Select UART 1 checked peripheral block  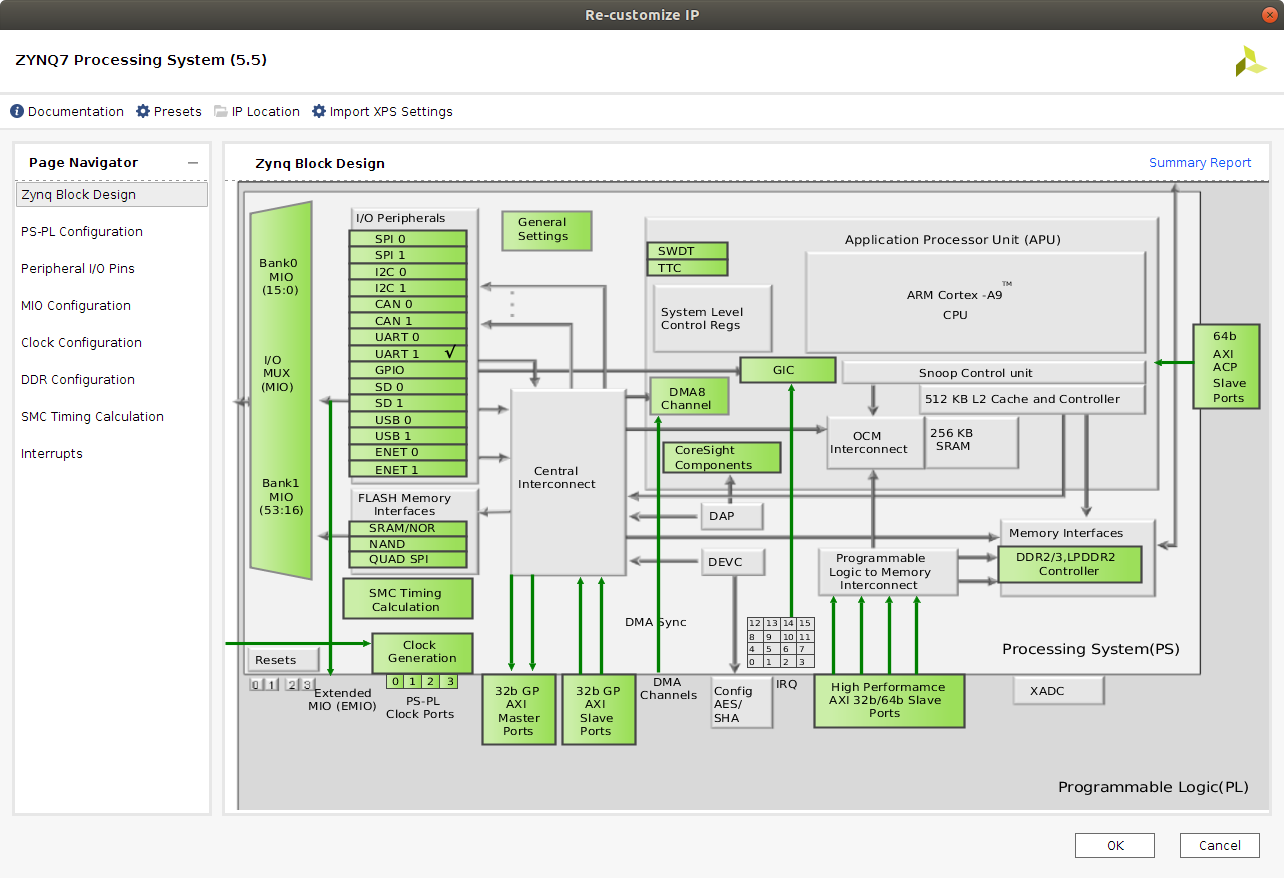pos(408,354)
